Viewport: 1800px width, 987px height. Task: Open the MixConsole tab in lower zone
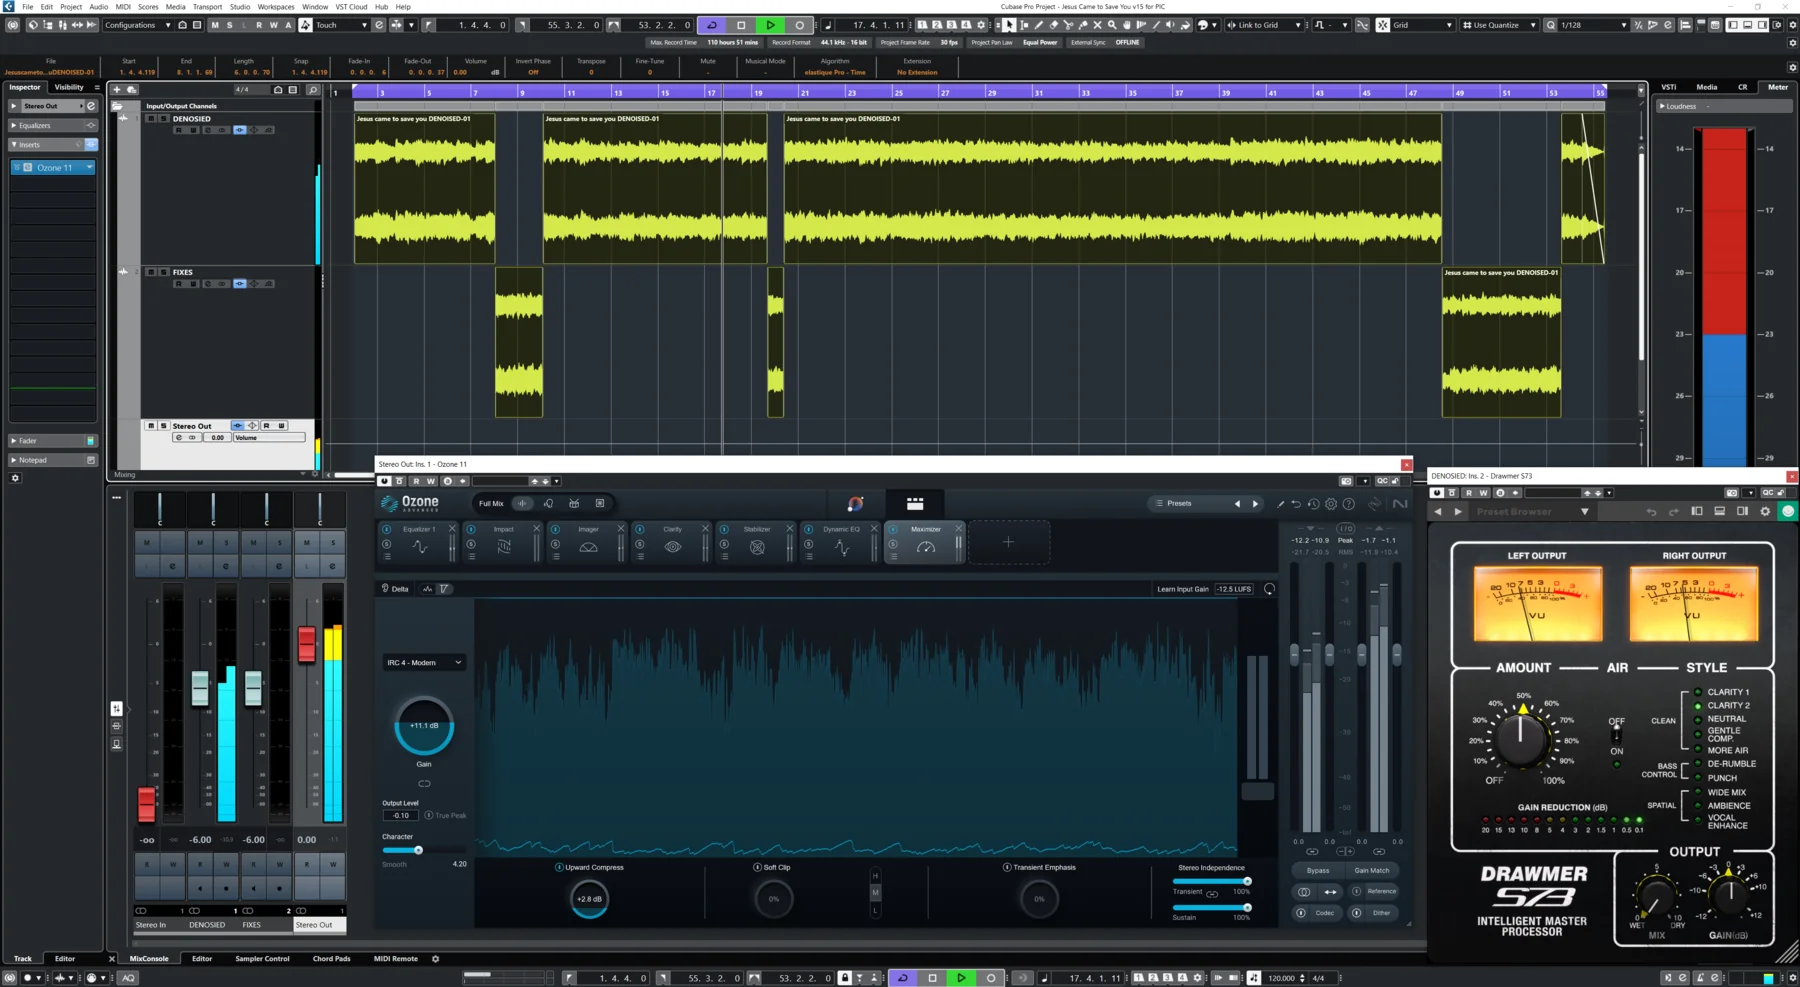(x=149, y=958)
